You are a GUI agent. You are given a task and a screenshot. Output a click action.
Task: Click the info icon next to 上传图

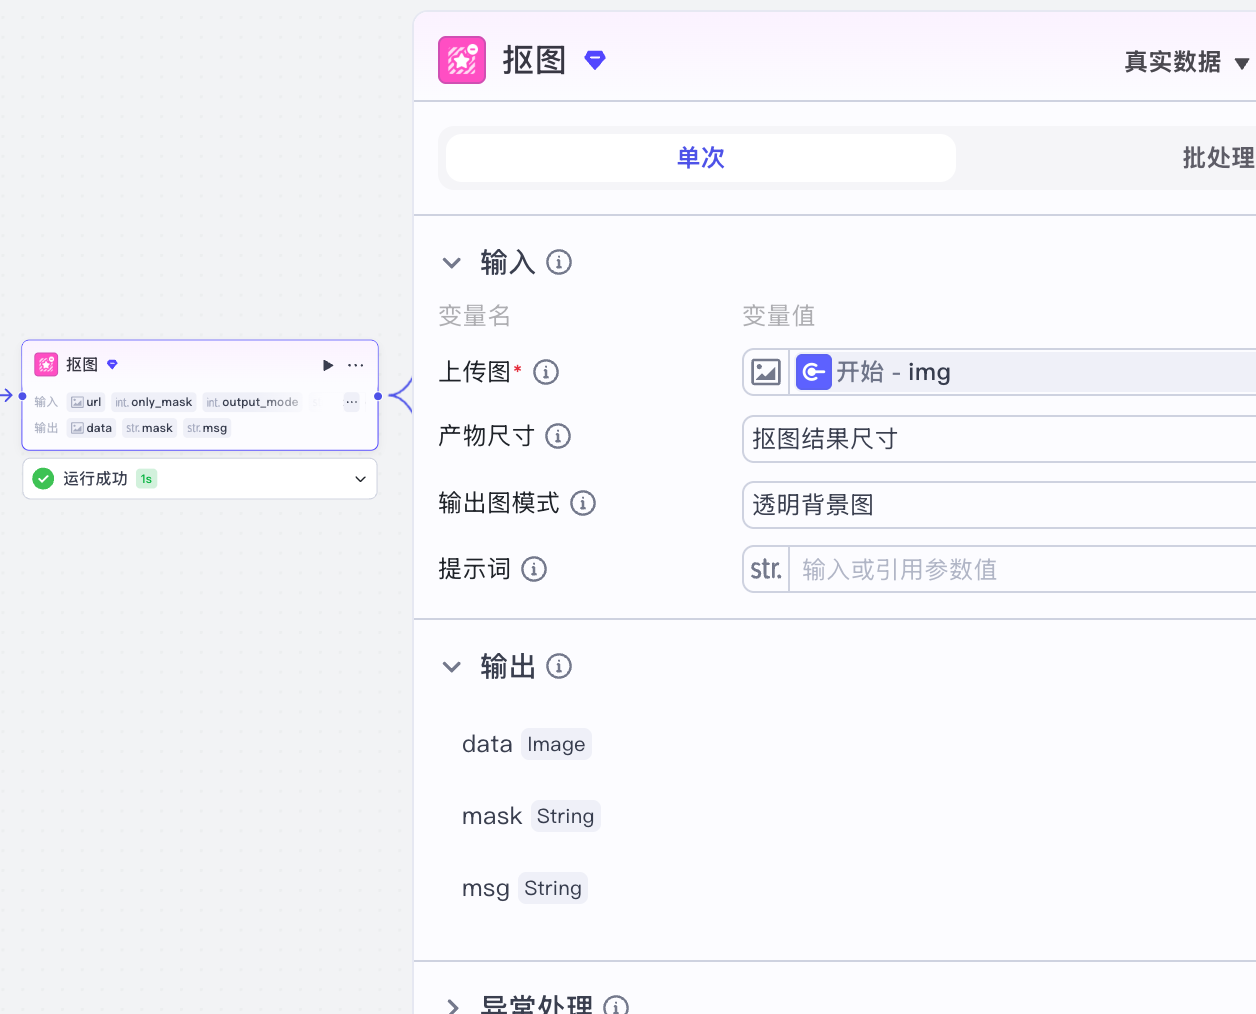(546, 372)
